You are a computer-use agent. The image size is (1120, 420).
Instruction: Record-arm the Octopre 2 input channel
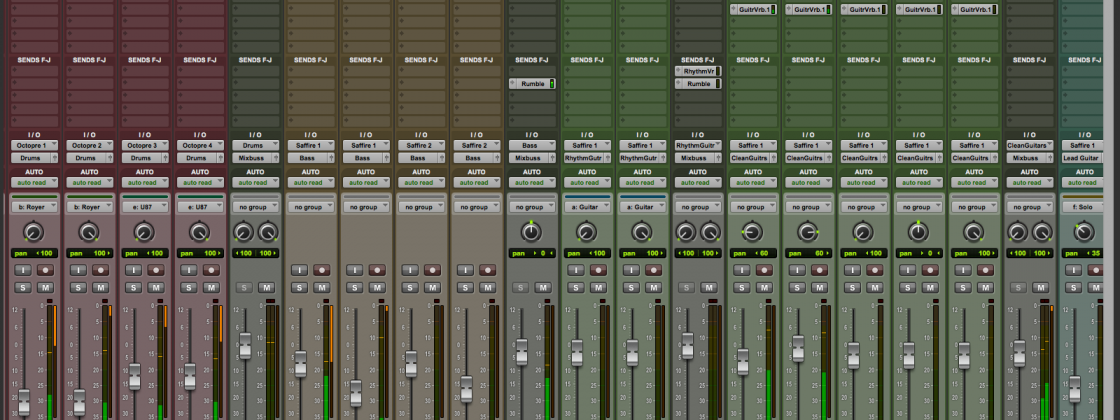pos(102,270)
